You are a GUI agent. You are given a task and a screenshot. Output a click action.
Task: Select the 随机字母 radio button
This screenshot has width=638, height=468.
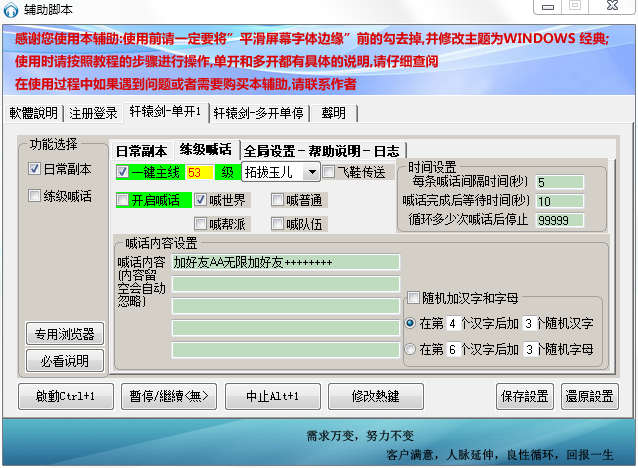point(411,349)
